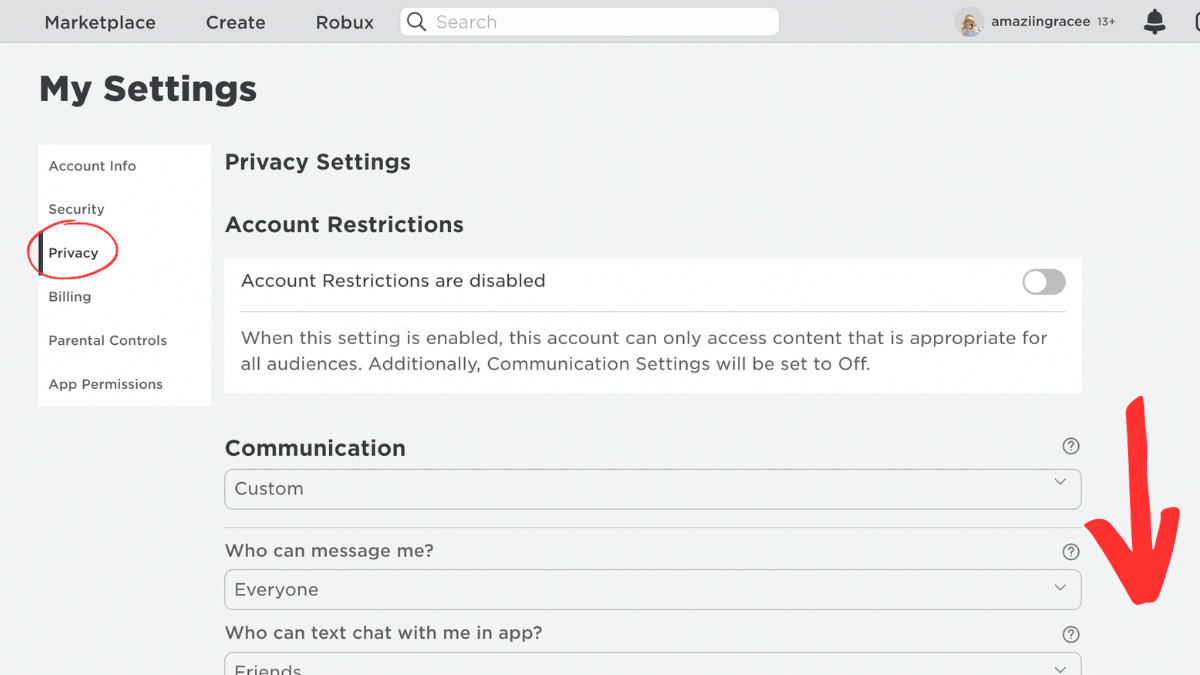Click the search magnifier icon
The image size is (1200, 675).
click(417, 22)
